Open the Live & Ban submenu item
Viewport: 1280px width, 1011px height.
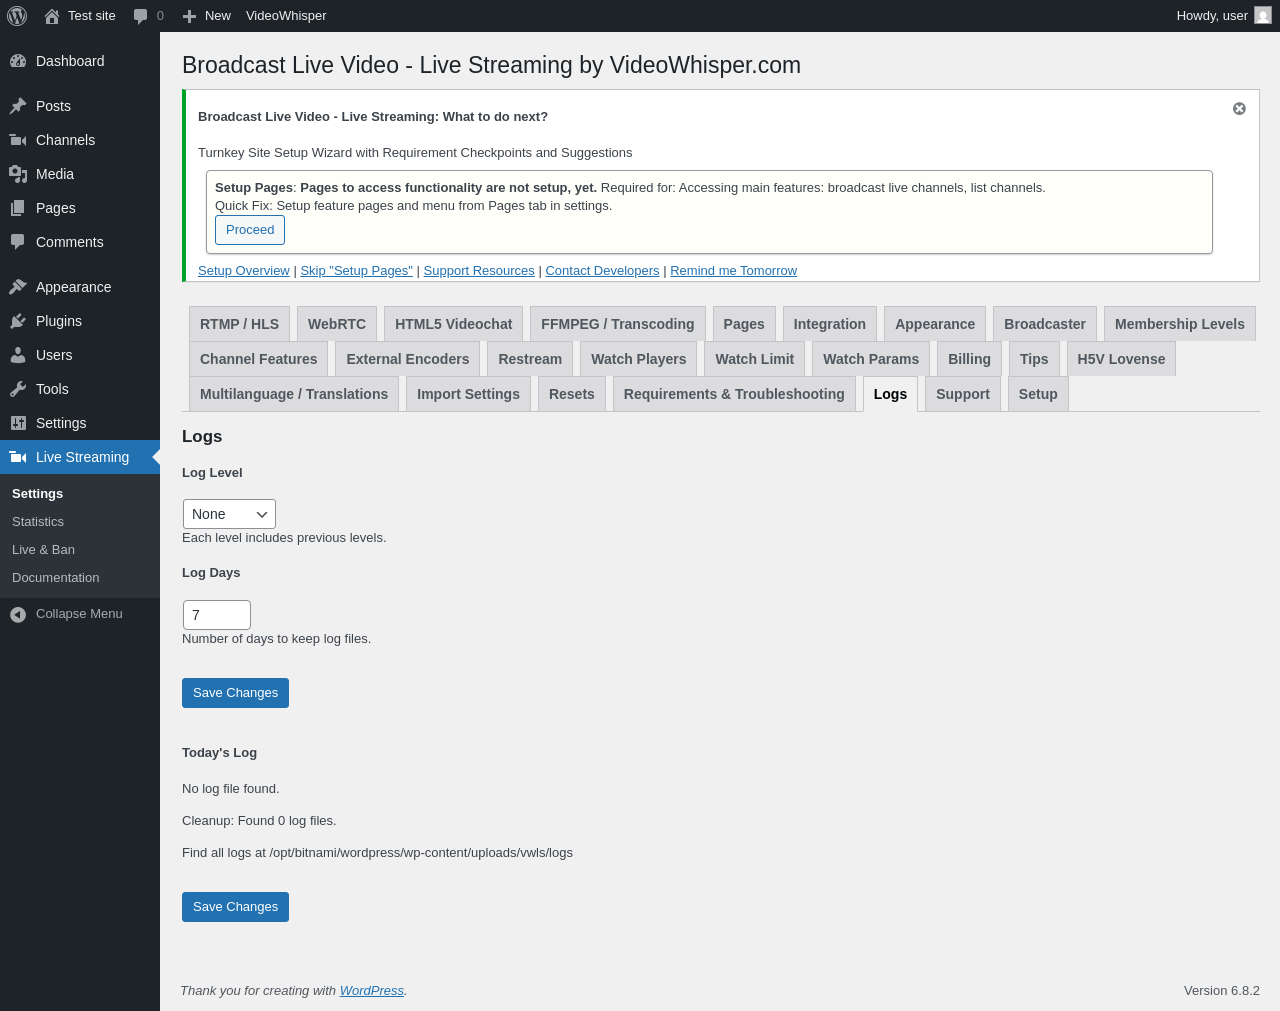tap(80, 550)
